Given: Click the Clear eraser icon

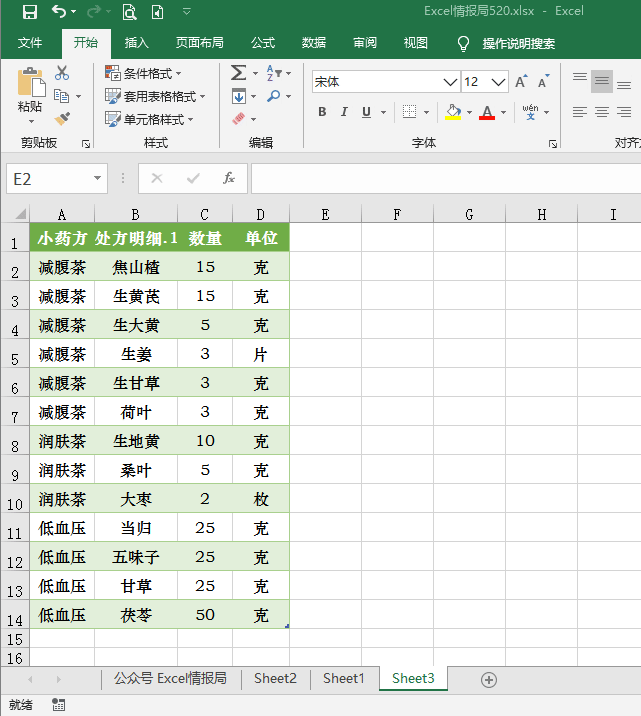Looking at the screenshot, I should click(x=239, y=119).
